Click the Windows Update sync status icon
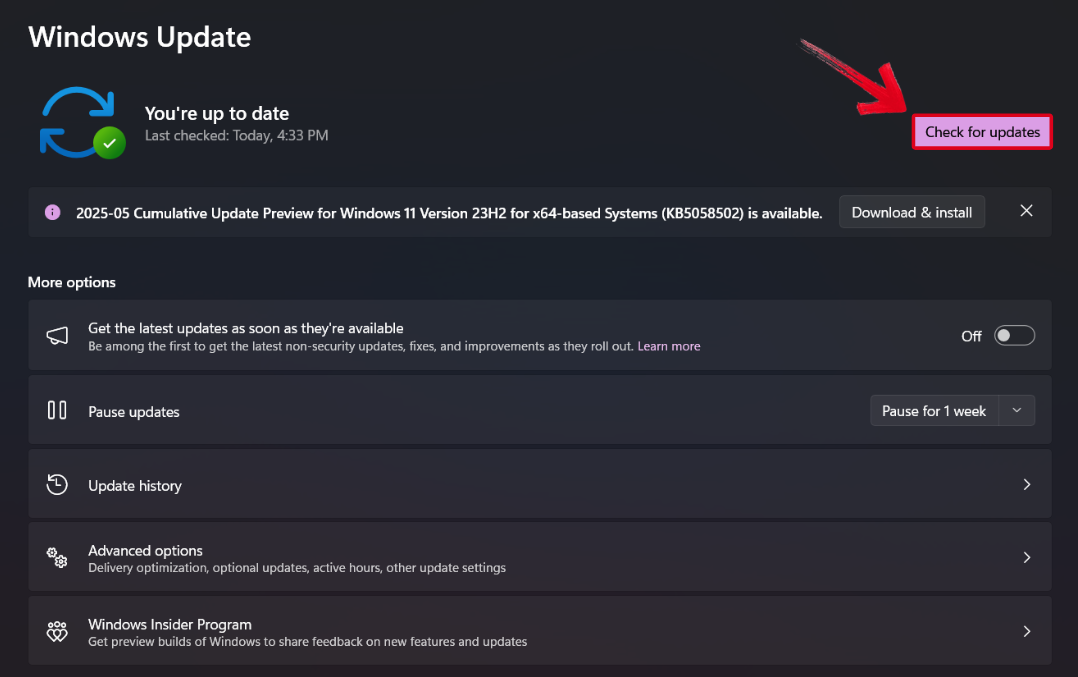The width and height of the screenshot is (1078, 677). (82, 122)
